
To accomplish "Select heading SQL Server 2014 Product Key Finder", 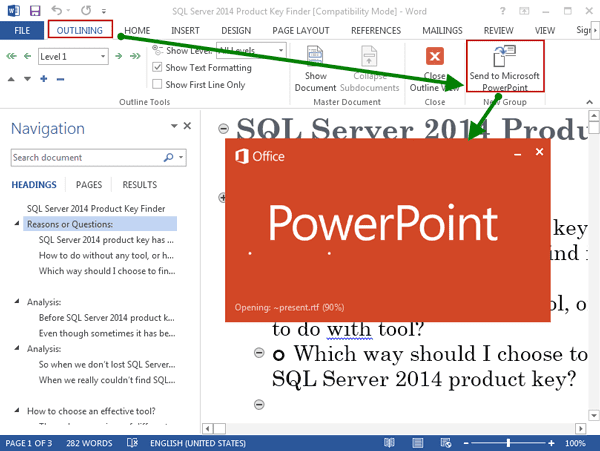I will pos(96,208).
